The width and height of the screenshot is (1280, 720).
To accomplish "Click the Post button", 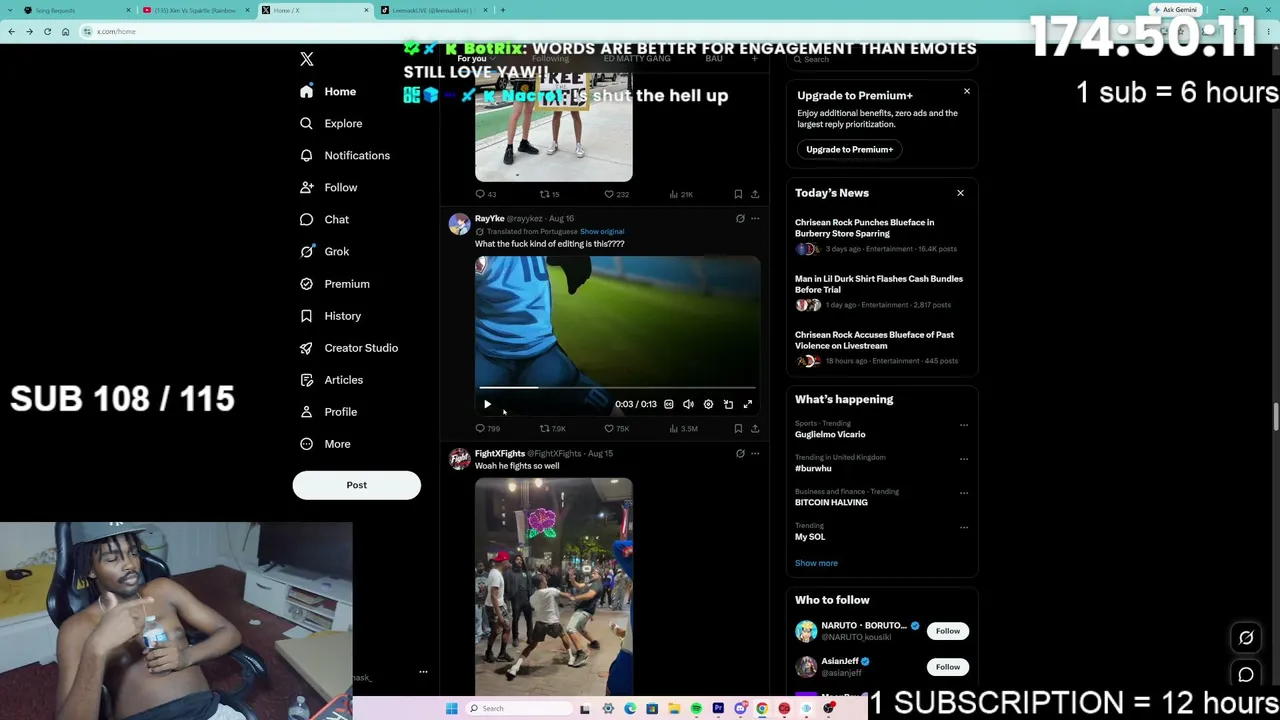I will 356,485.
